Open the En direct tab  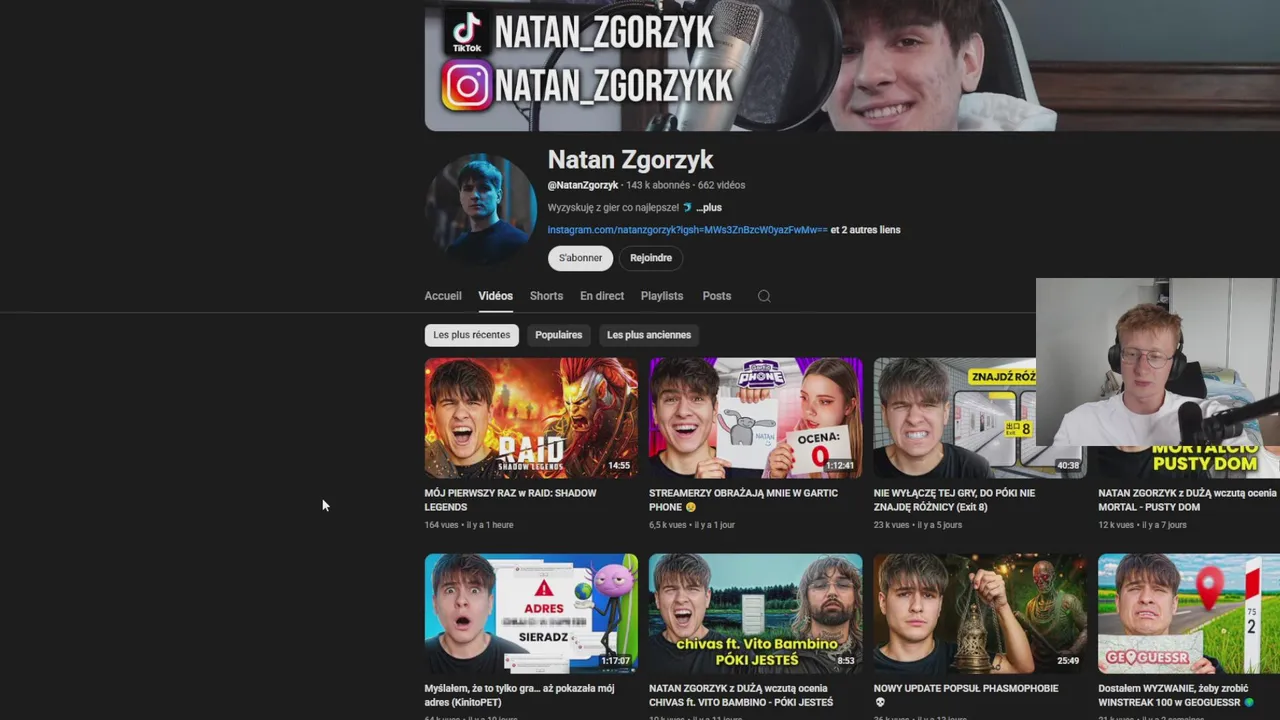click(602, 296)
